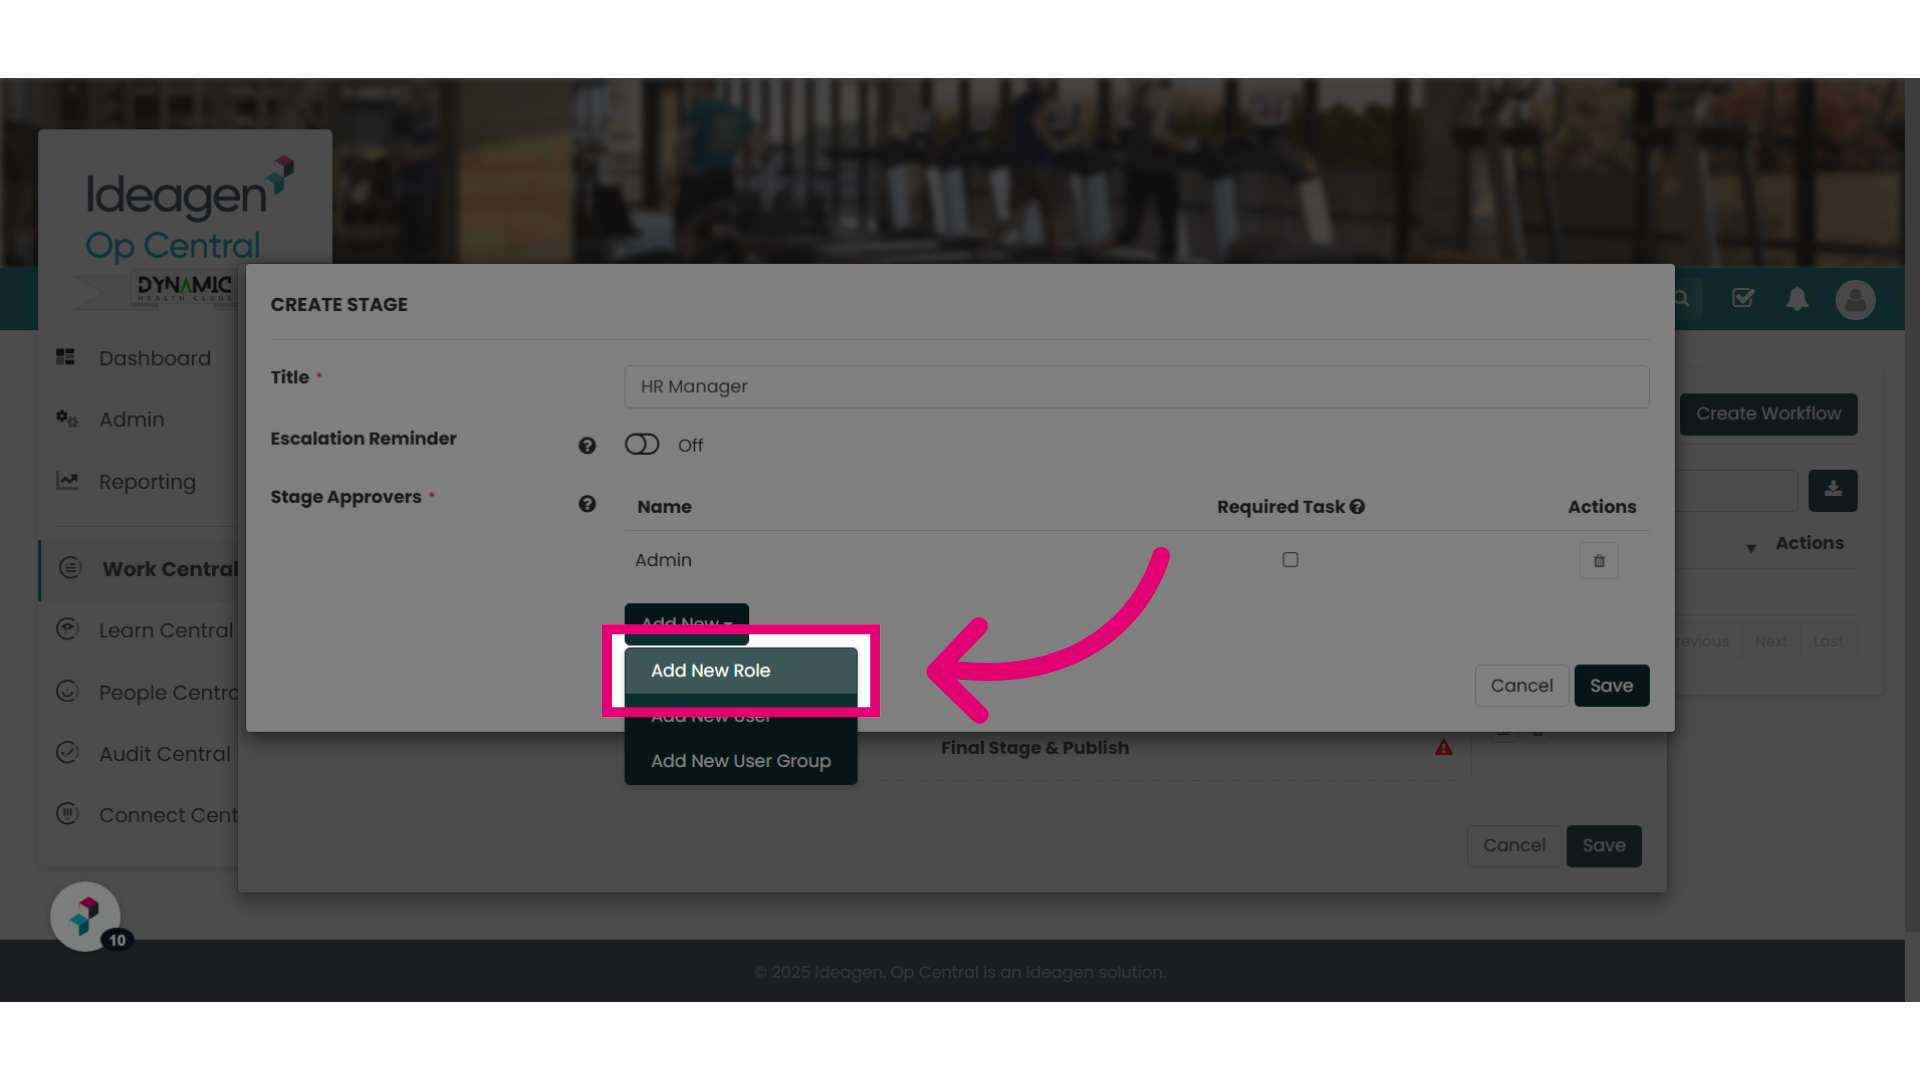Click the Reporting chart icon
The image size is (1920, 1080).
(67, 481)
